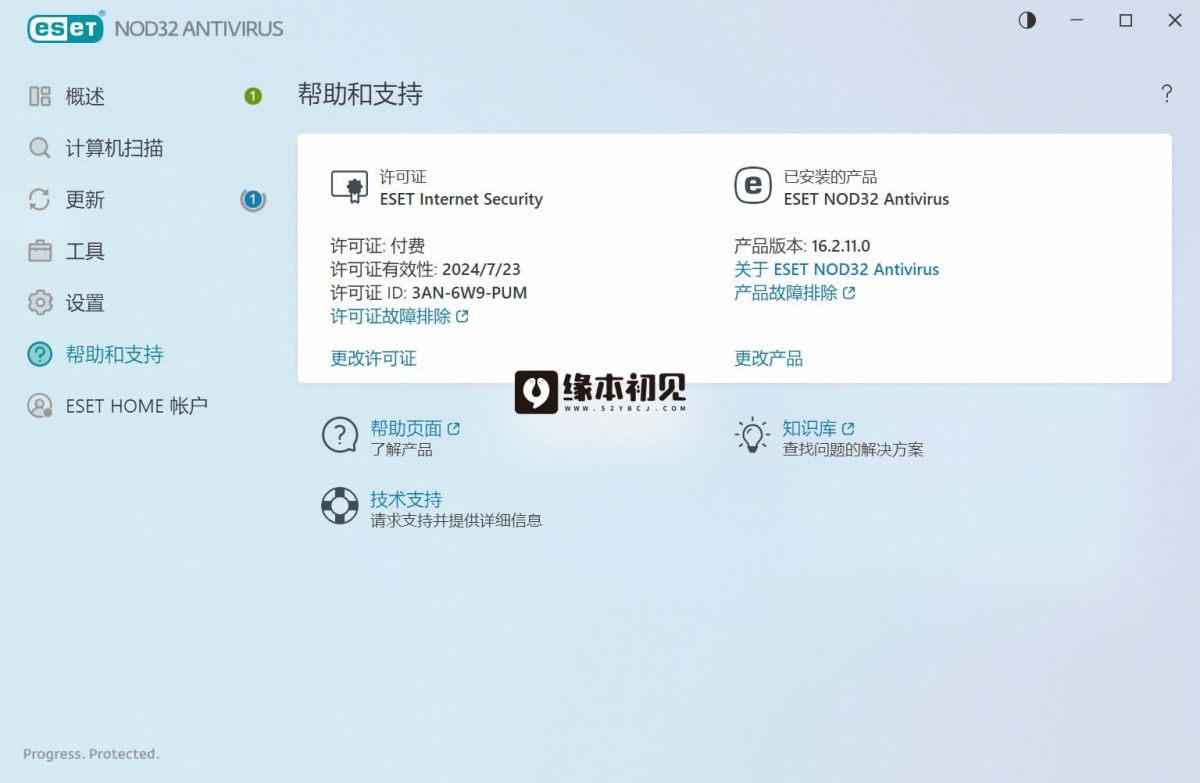Click the license validity date 2024/7/23

482,269
